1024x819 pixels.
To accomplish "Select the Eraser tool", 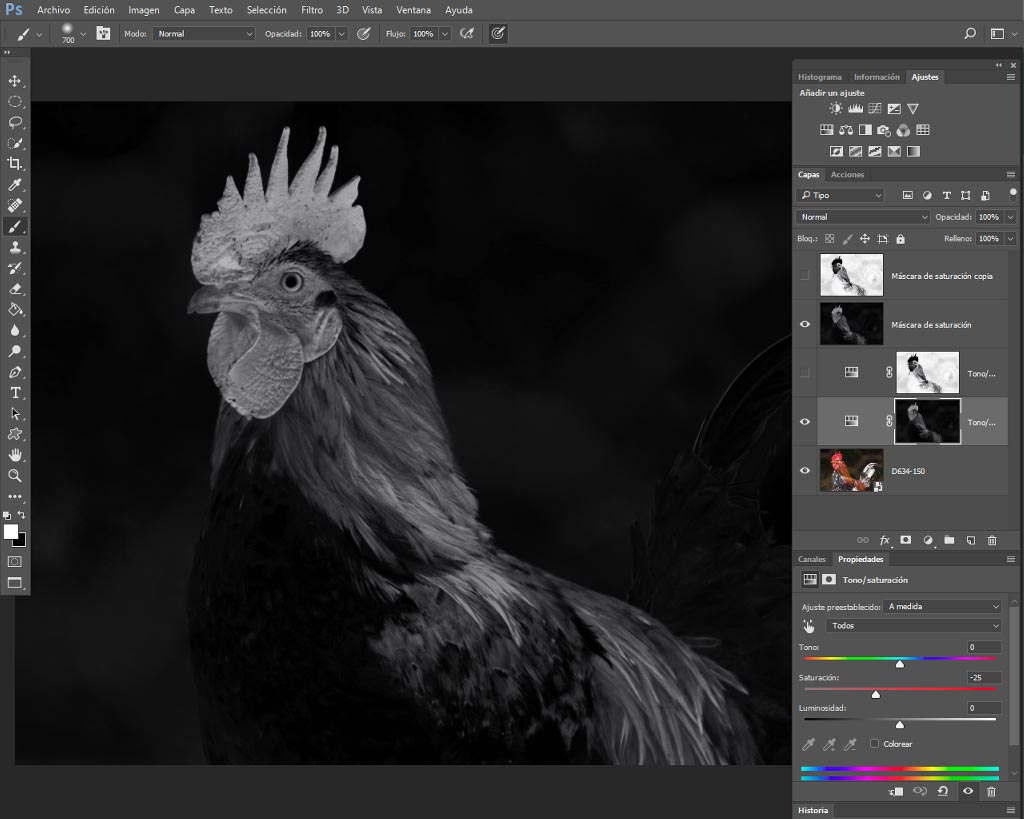I will [x=15, y=289].
